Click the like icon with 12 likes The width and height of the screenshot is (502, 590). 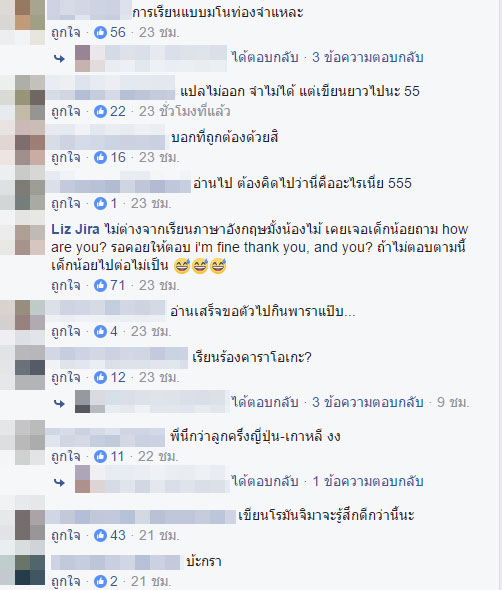[100, 377]
